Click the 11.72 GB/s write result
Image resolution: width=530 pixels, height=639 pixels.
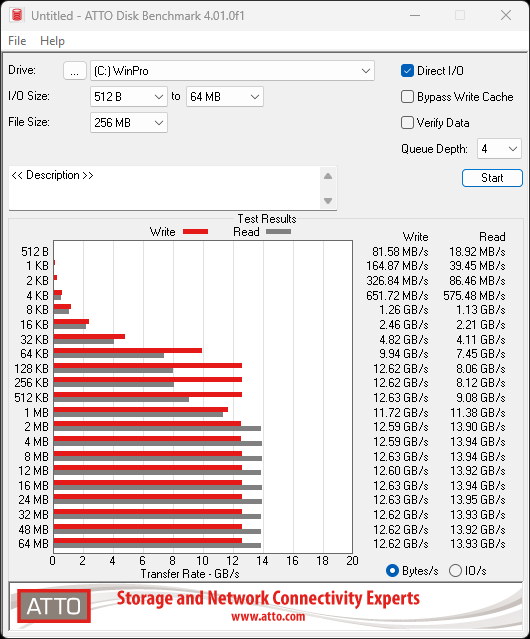[x=401, y=412]
